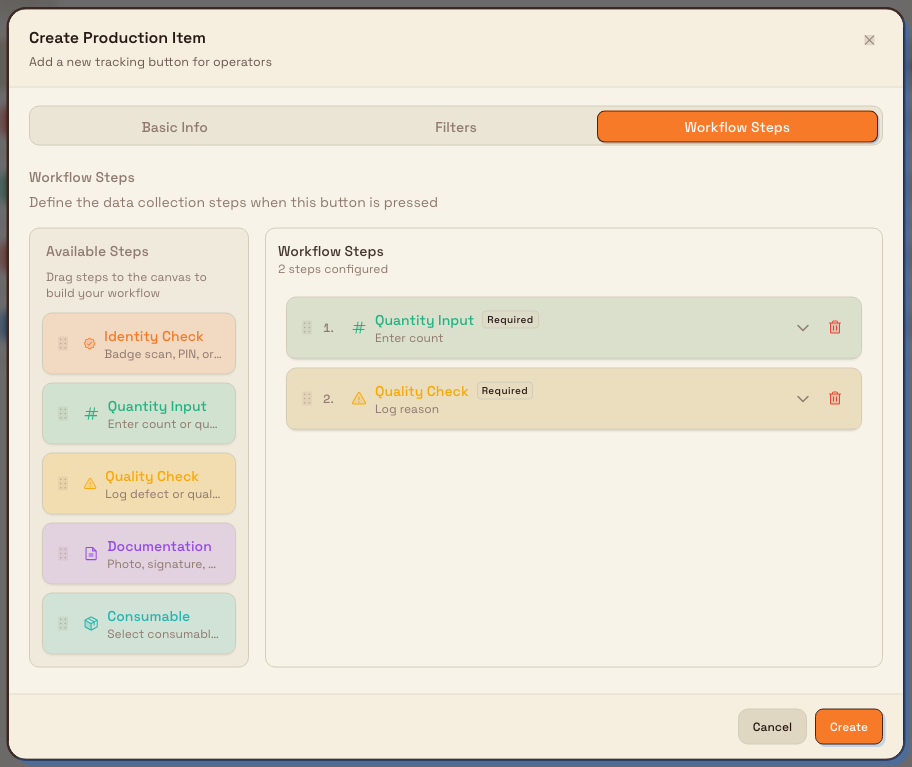Click the "Add a new tracking button" subtitle

[x=150, y=62]
